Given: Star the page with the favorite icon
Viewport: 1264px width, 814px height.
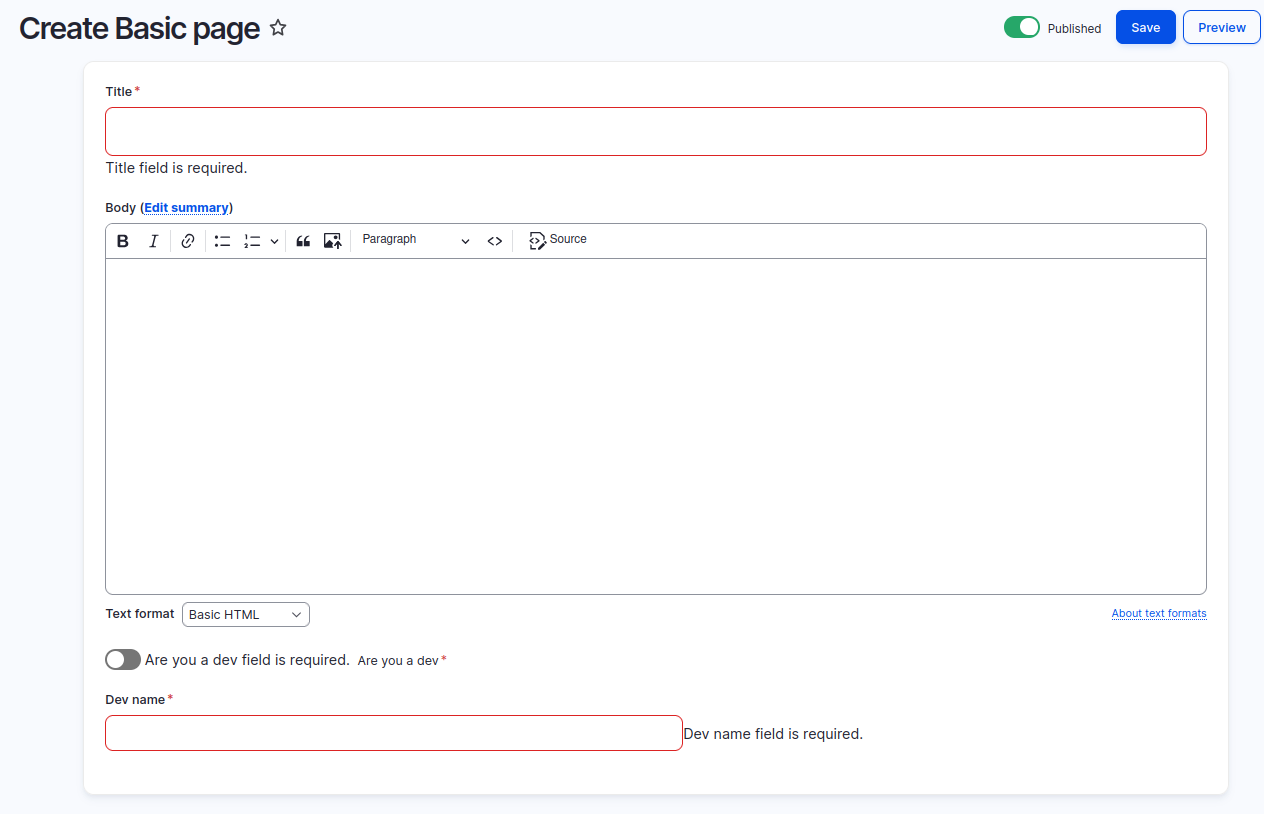Looking at the screenshot, I should coord(278,28).
